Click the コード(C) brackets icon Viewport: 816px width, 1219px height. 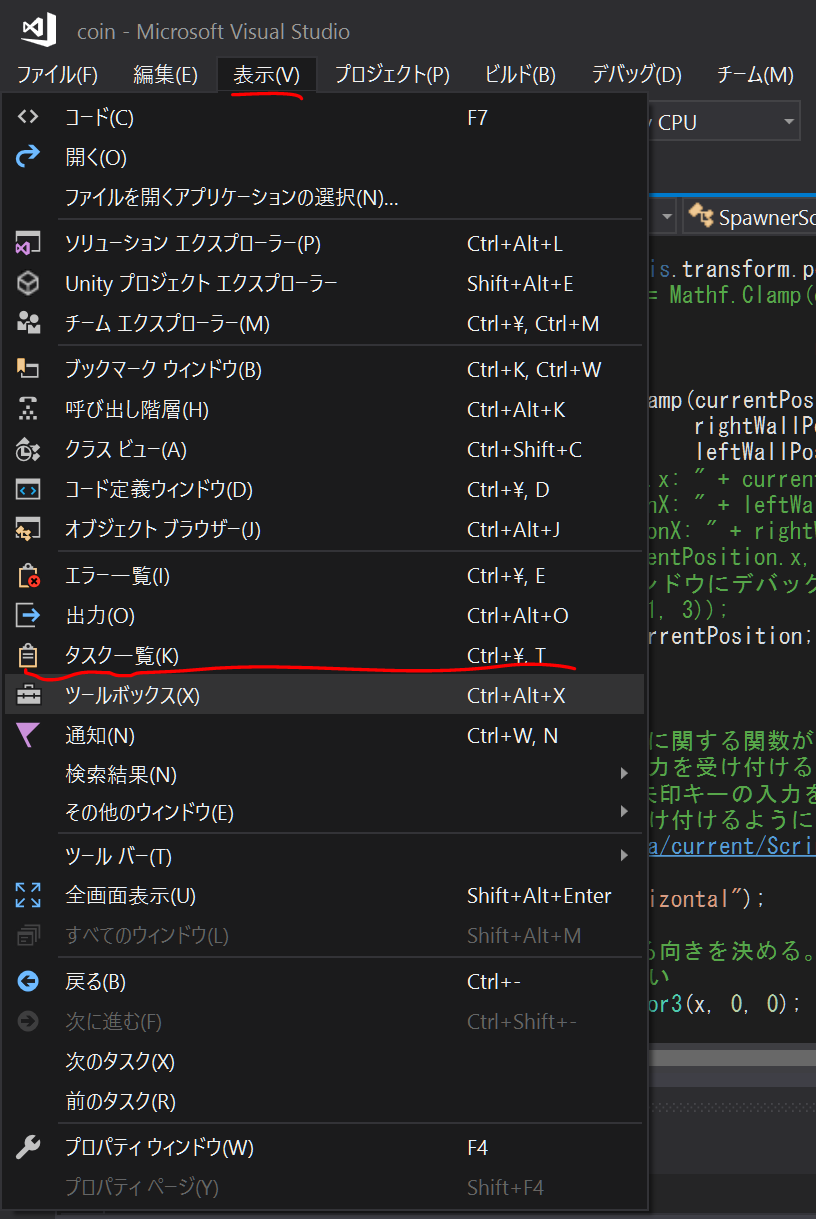tap(28, 117)
